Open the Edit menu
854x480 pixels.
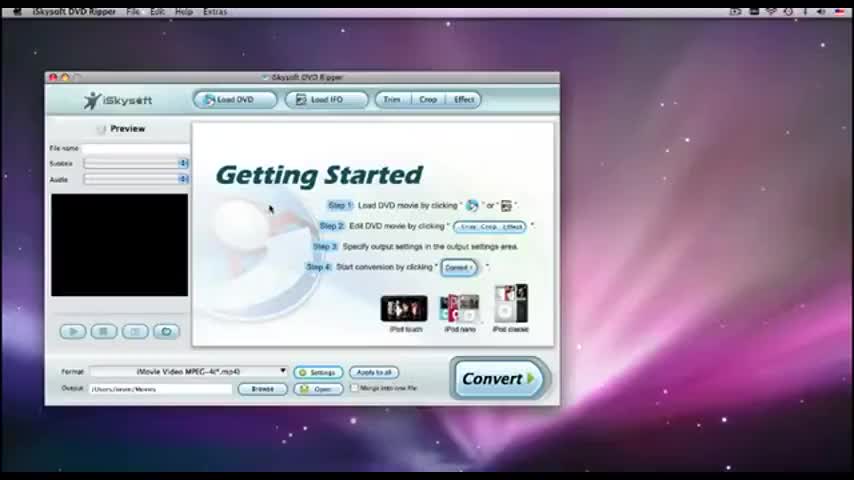(x=157, y=11)
